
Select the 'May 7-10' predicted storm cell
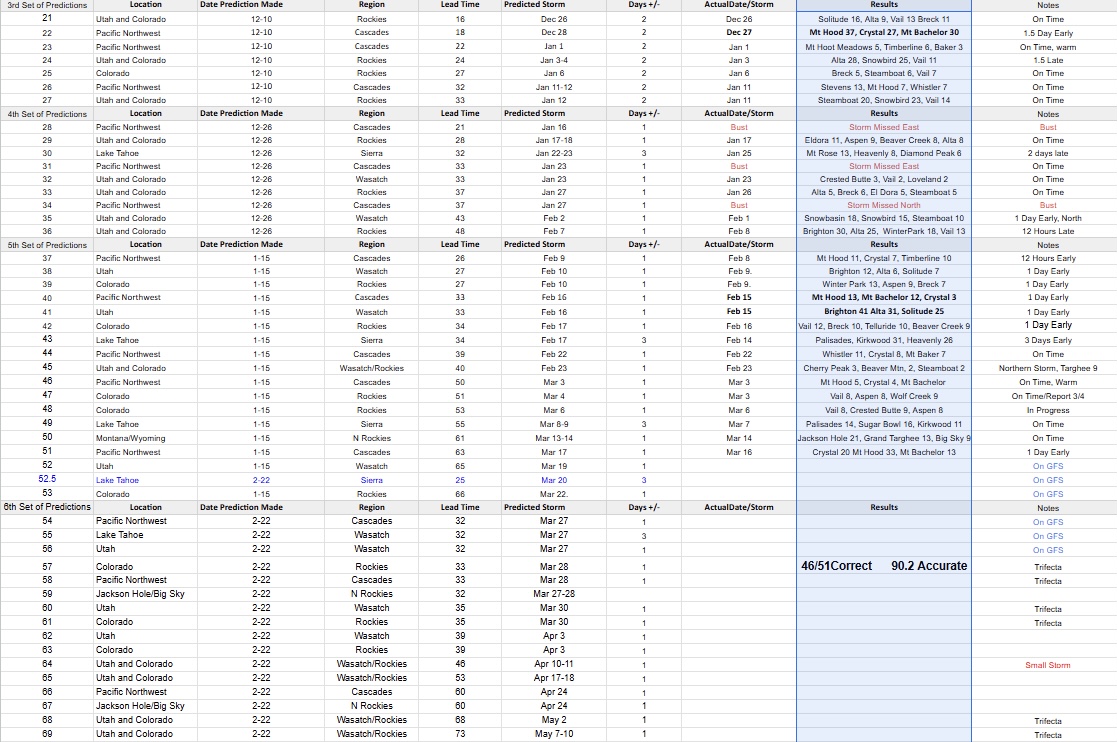point(553,734)
